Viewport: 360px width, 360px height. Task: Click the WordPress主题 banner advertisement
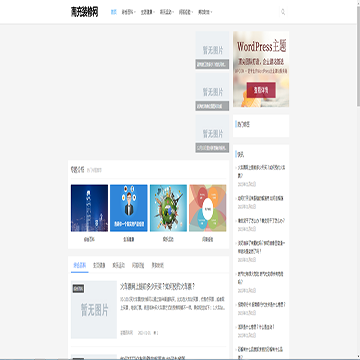click(261, 69)
